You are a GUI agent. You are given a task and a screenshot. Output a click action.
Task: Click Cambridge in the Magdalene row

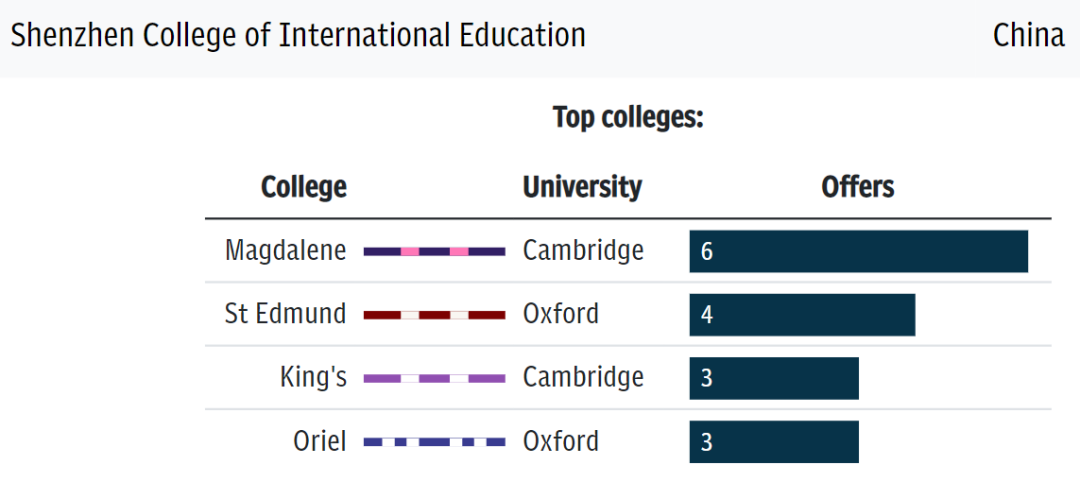point(583,250)
